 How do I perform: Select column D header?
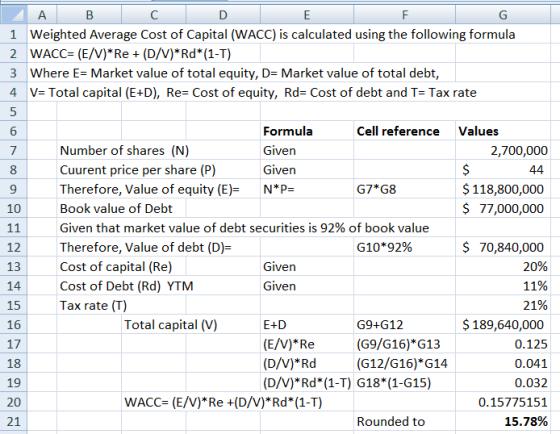tap(223, 15)
